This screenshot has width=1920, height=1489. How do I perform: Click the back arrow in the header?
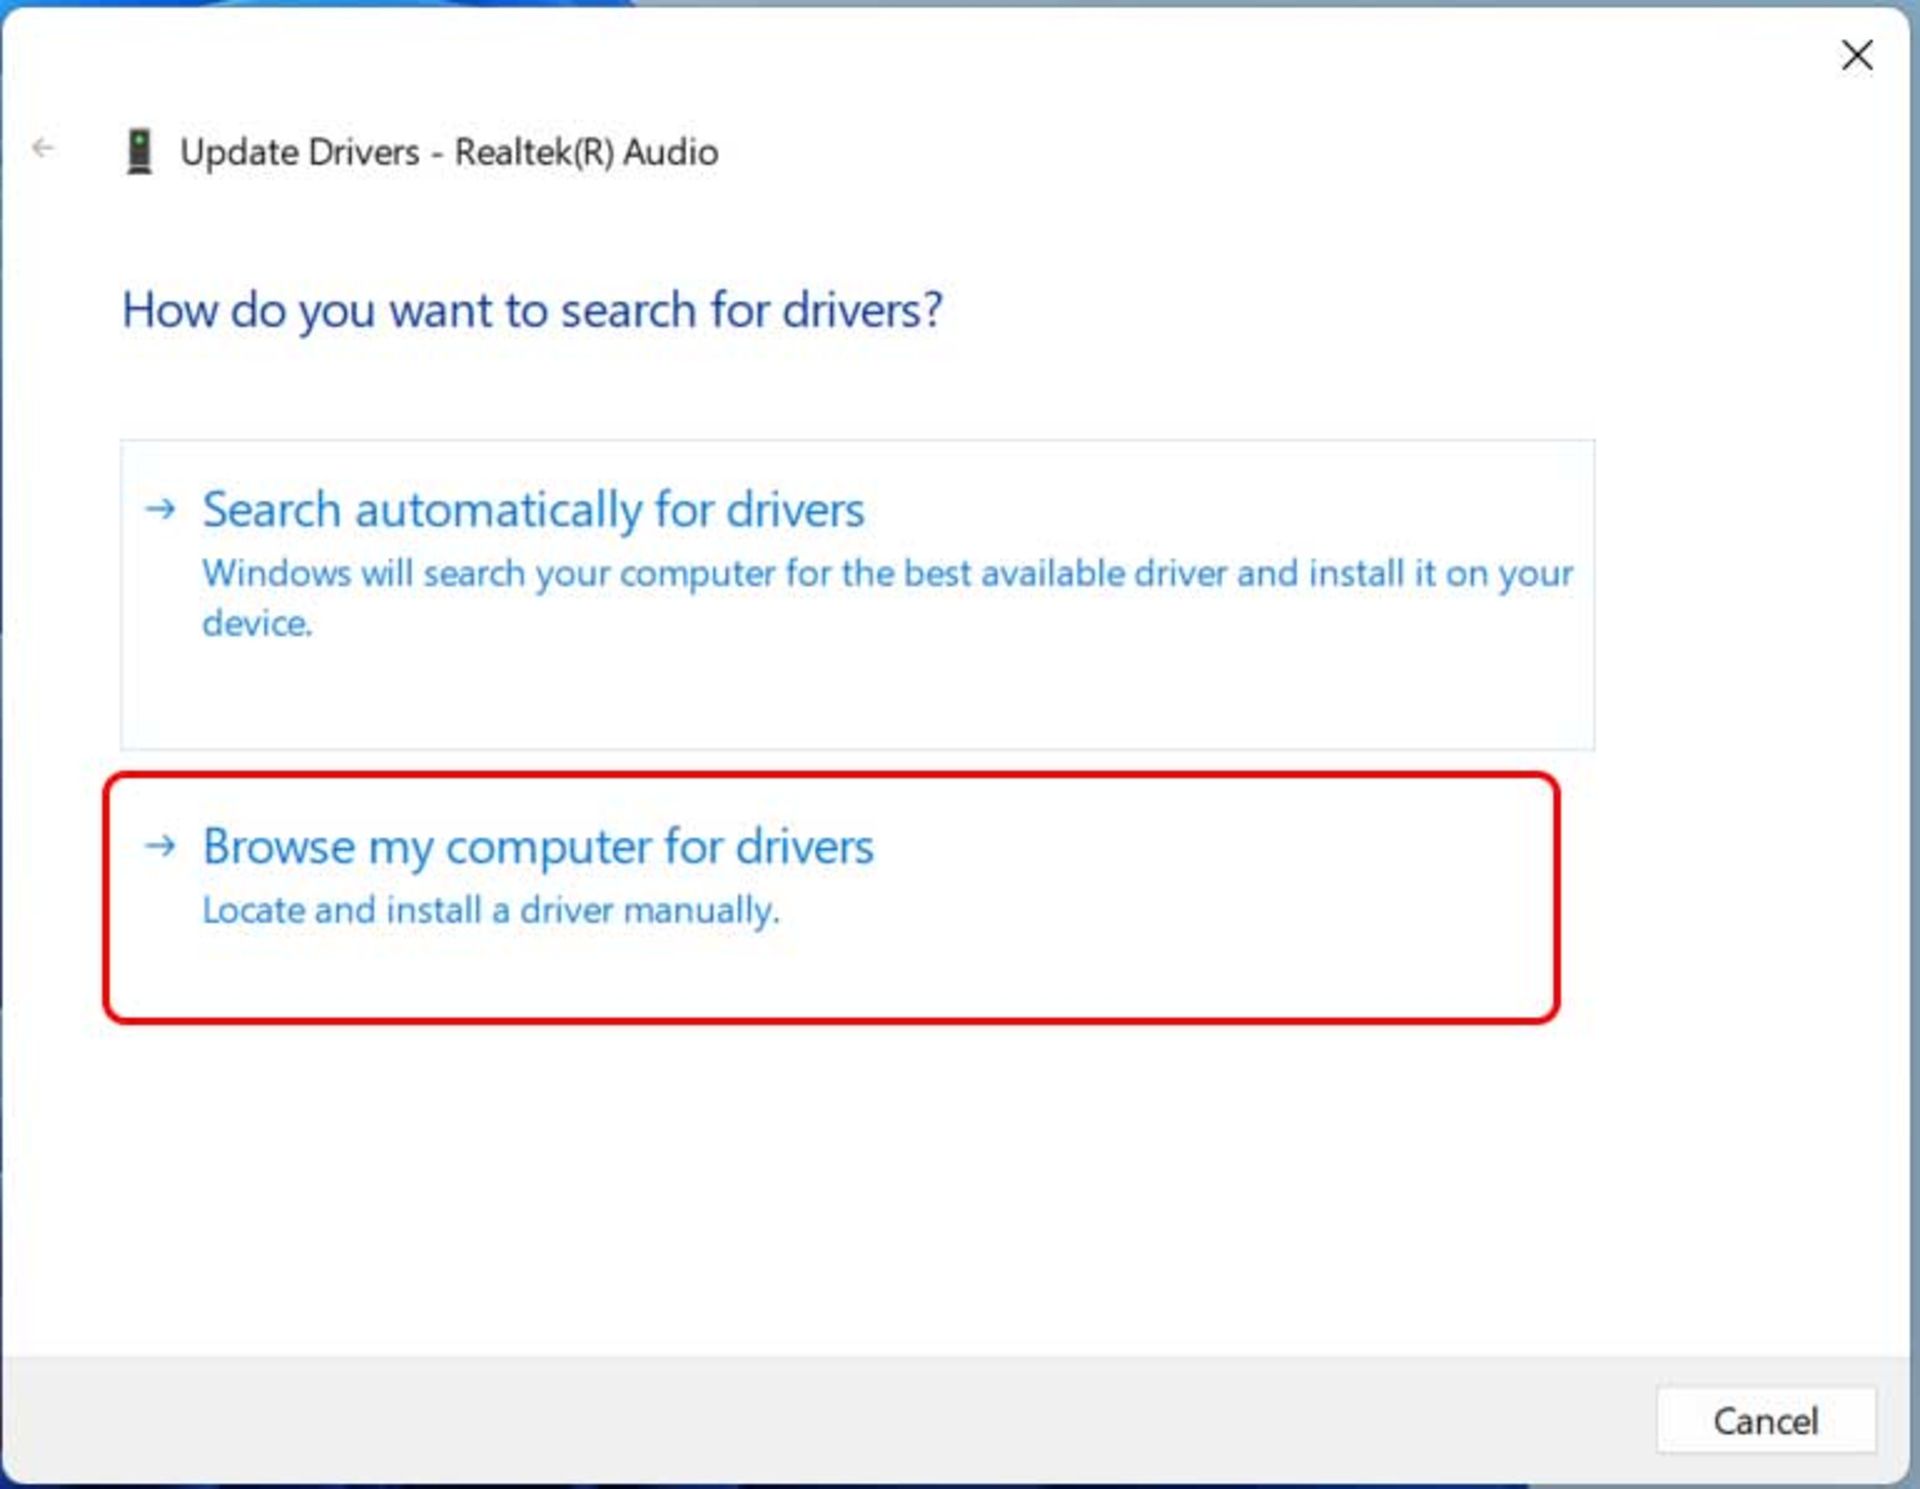point(43,149)
